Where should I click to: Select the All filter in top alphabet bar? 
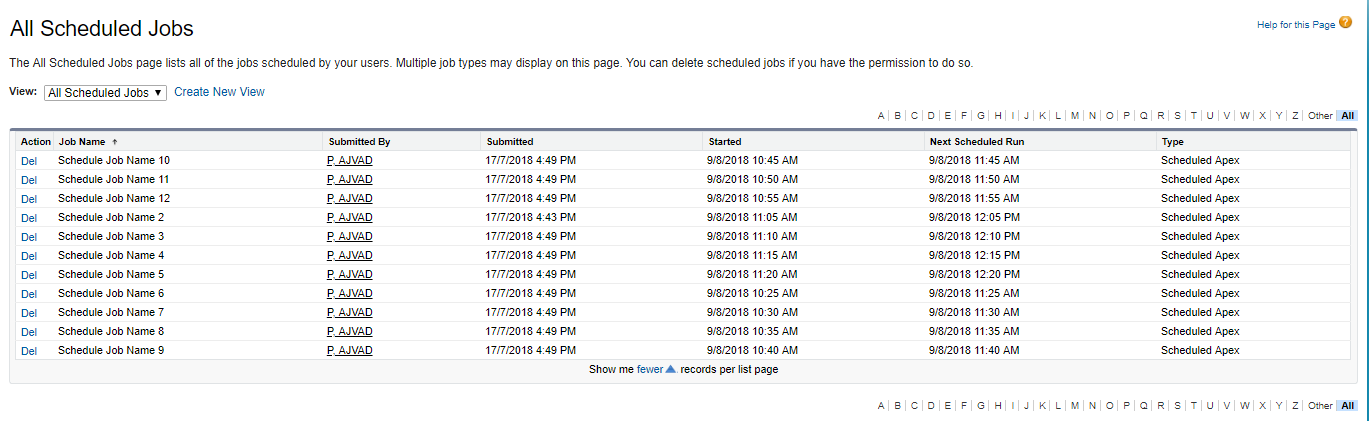[x=1348, y=116]
